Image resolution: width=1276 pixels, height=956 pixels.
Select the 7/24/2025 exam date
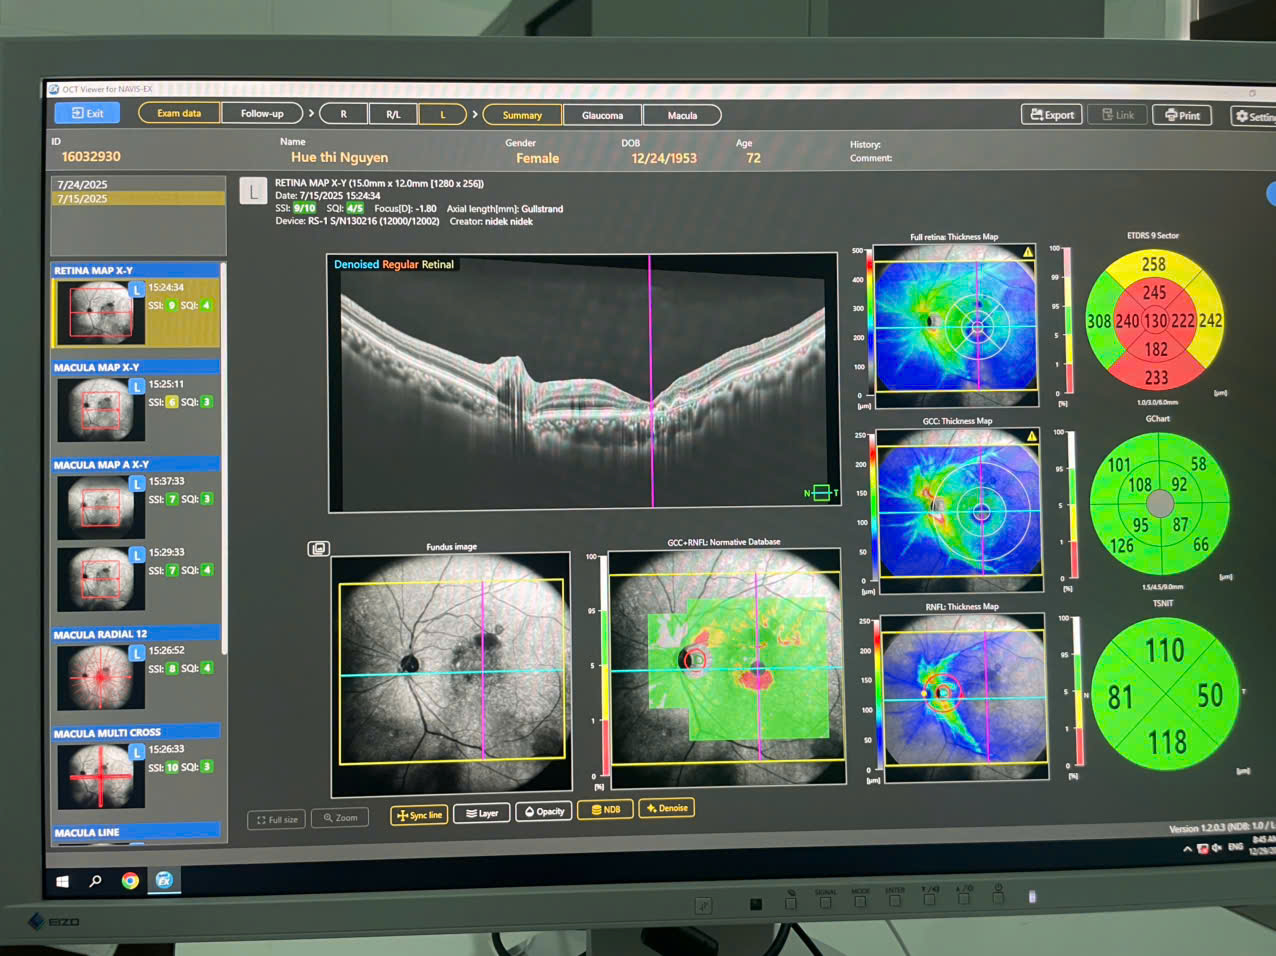pyautogui.click(x=83, y=185)
